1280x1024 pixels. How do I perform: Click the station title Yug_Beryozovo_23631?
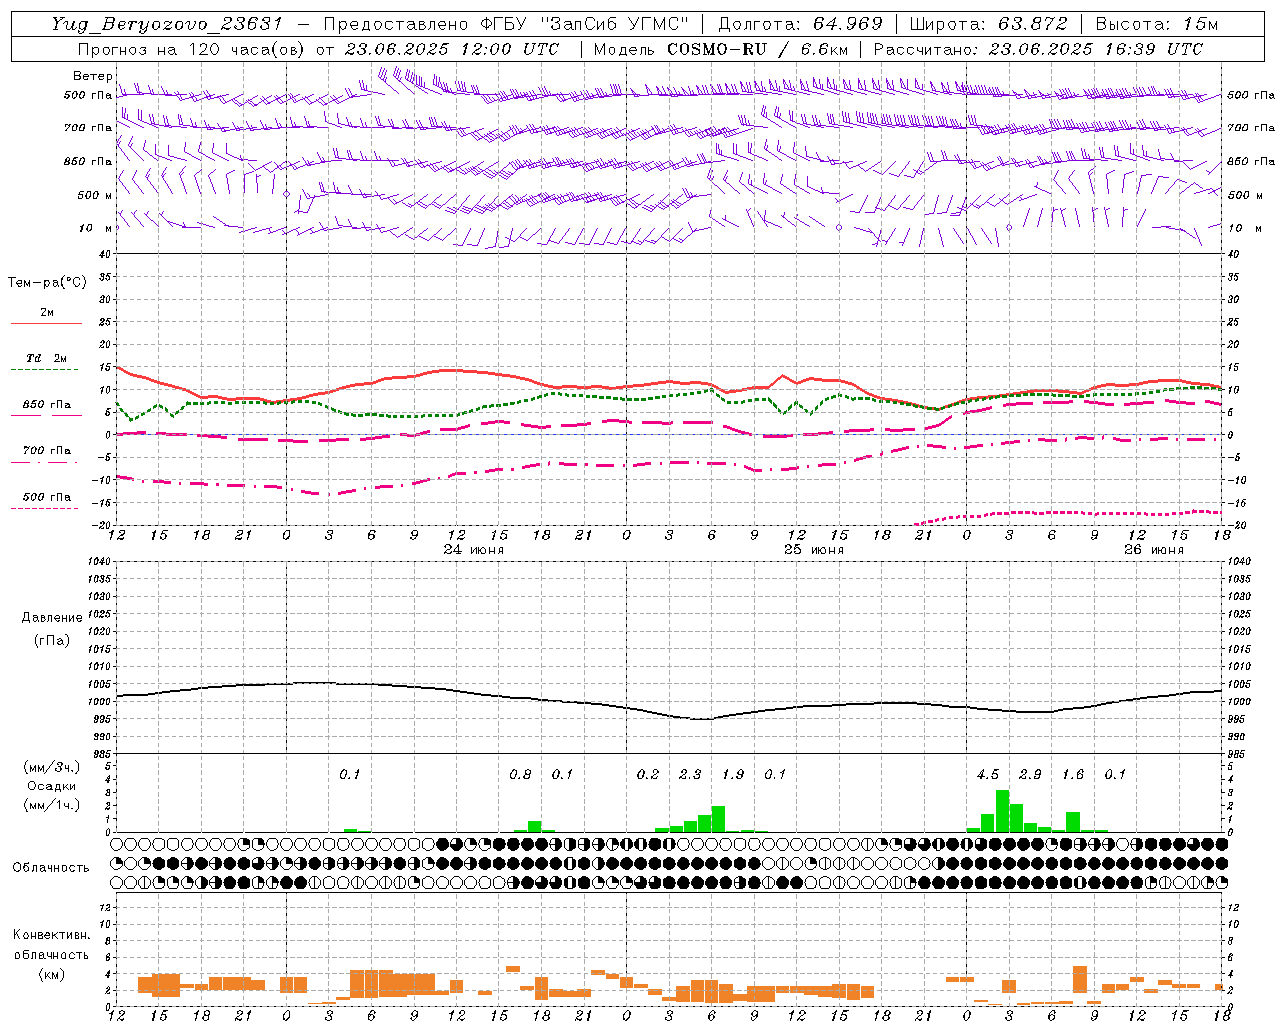(167, 24)
